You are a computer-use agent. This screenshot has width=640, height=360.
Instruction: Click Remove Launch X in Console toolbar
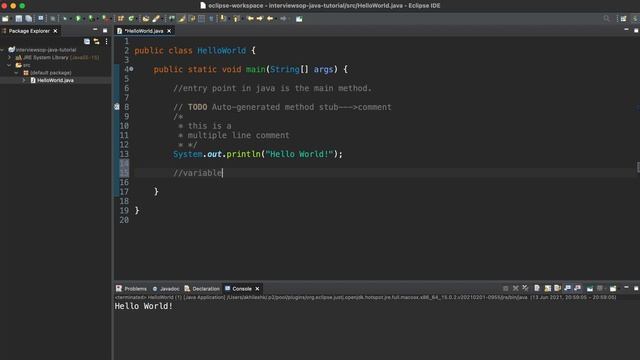tap(516, 288)
